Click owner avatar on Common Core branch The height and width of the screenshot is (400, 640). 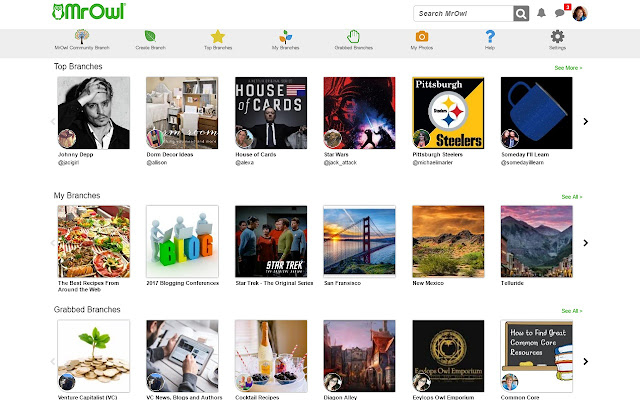[510, 382]
